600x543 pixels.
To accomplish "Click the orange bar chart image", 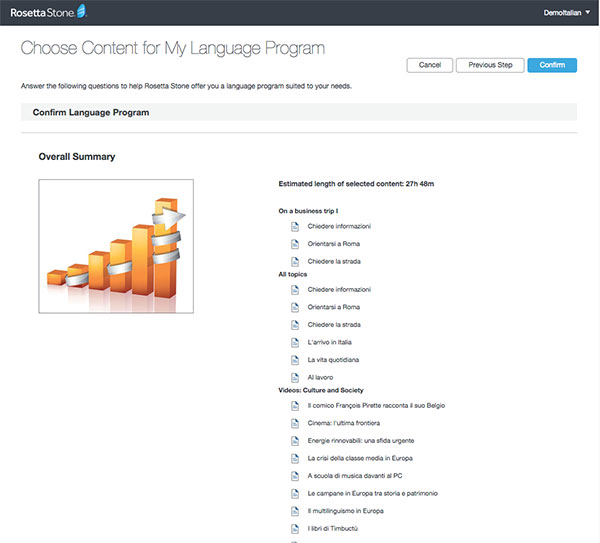I will pyautogui.click(x=115, y=246).
